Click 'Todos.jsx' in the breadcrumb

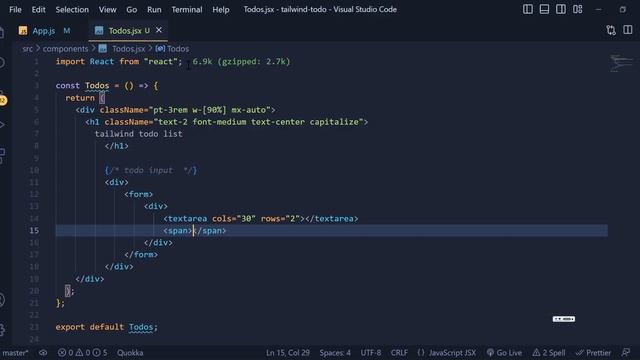[x=128, y=49]
